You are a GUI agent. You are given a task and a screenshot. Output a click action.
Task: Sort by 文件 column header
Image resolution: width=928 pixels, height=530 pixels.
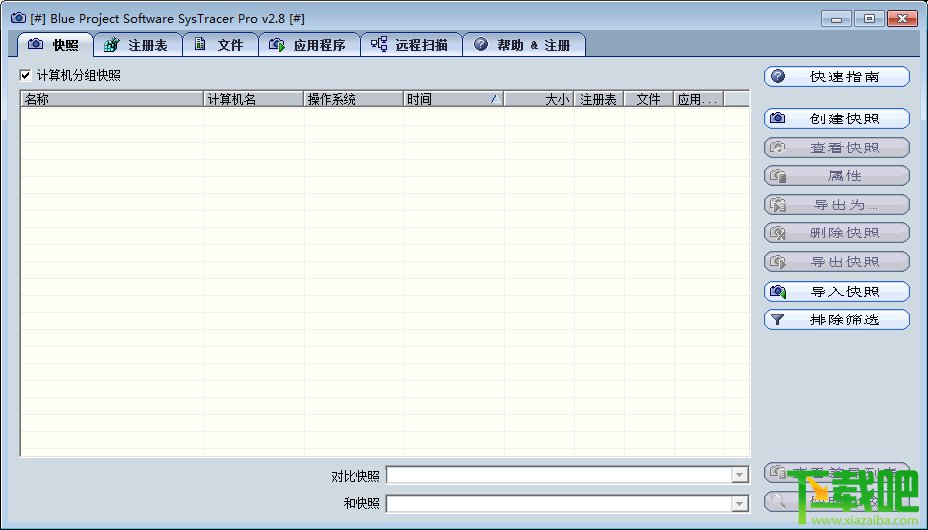[649, 99]
